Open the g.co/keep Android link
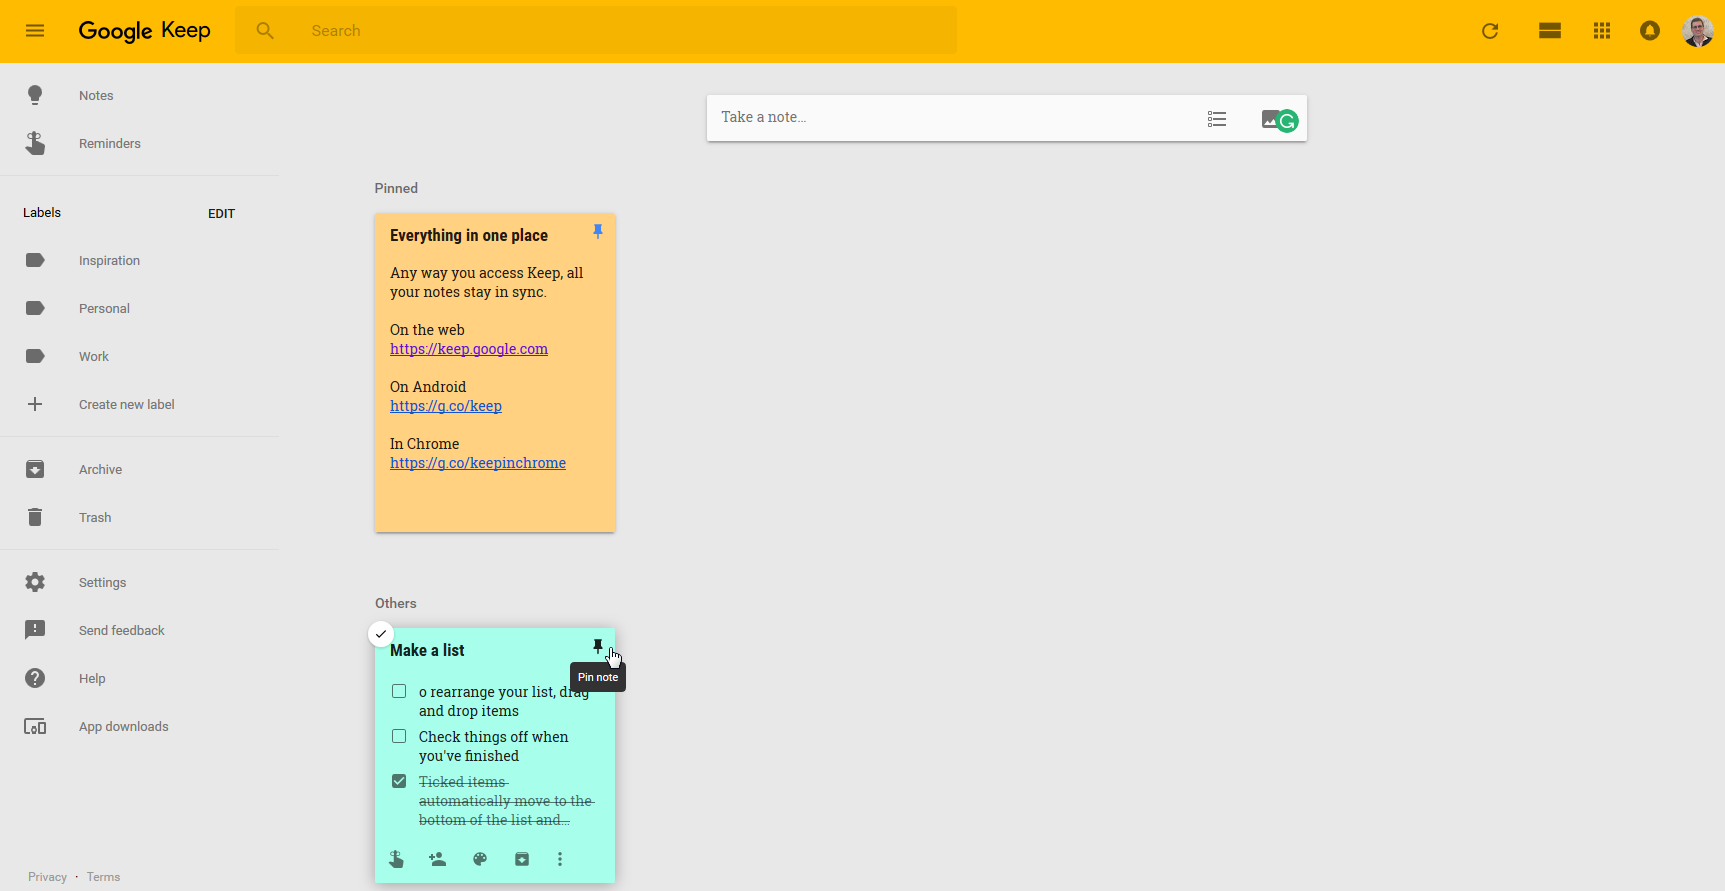This screenshot has width=1725, height=891. click(x=446, y=406)
